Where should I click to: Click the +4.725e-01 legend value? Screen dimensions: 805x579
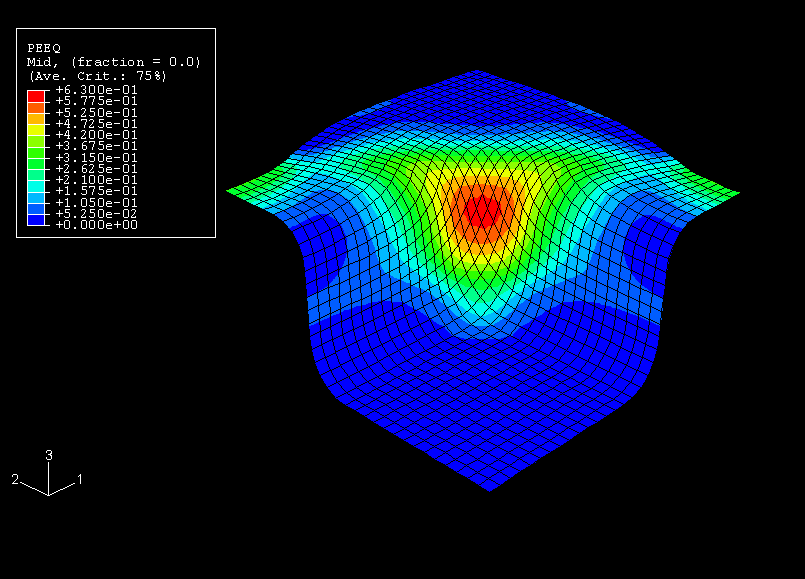click(97, 124)
